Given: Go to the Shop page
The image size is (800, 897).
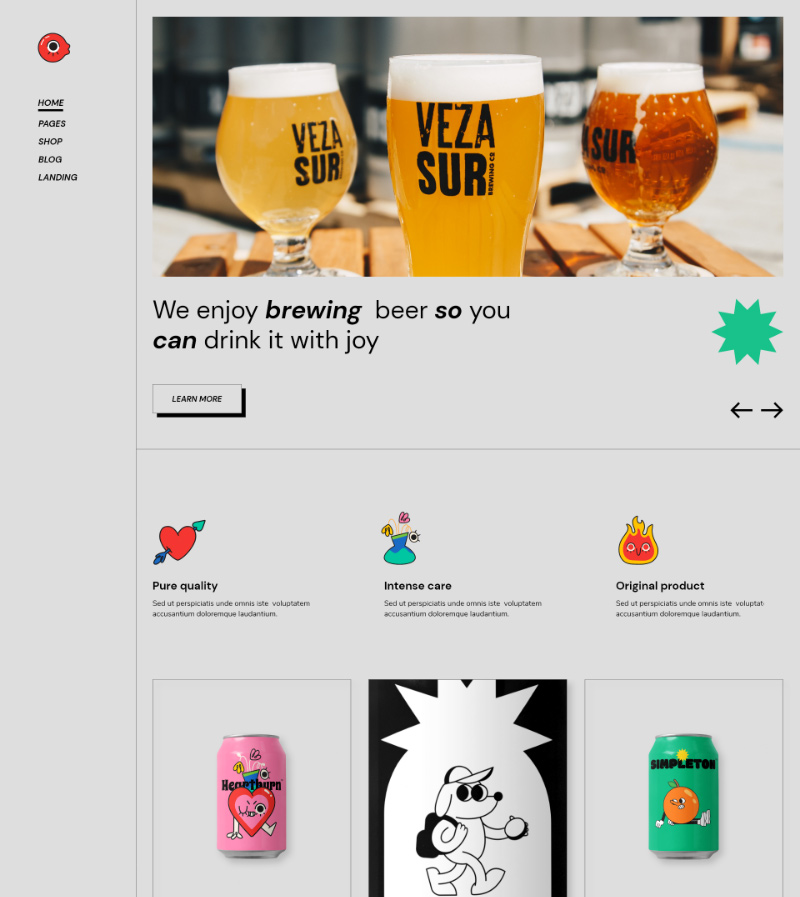Looking at the screenshot, I should coord(50,141).
